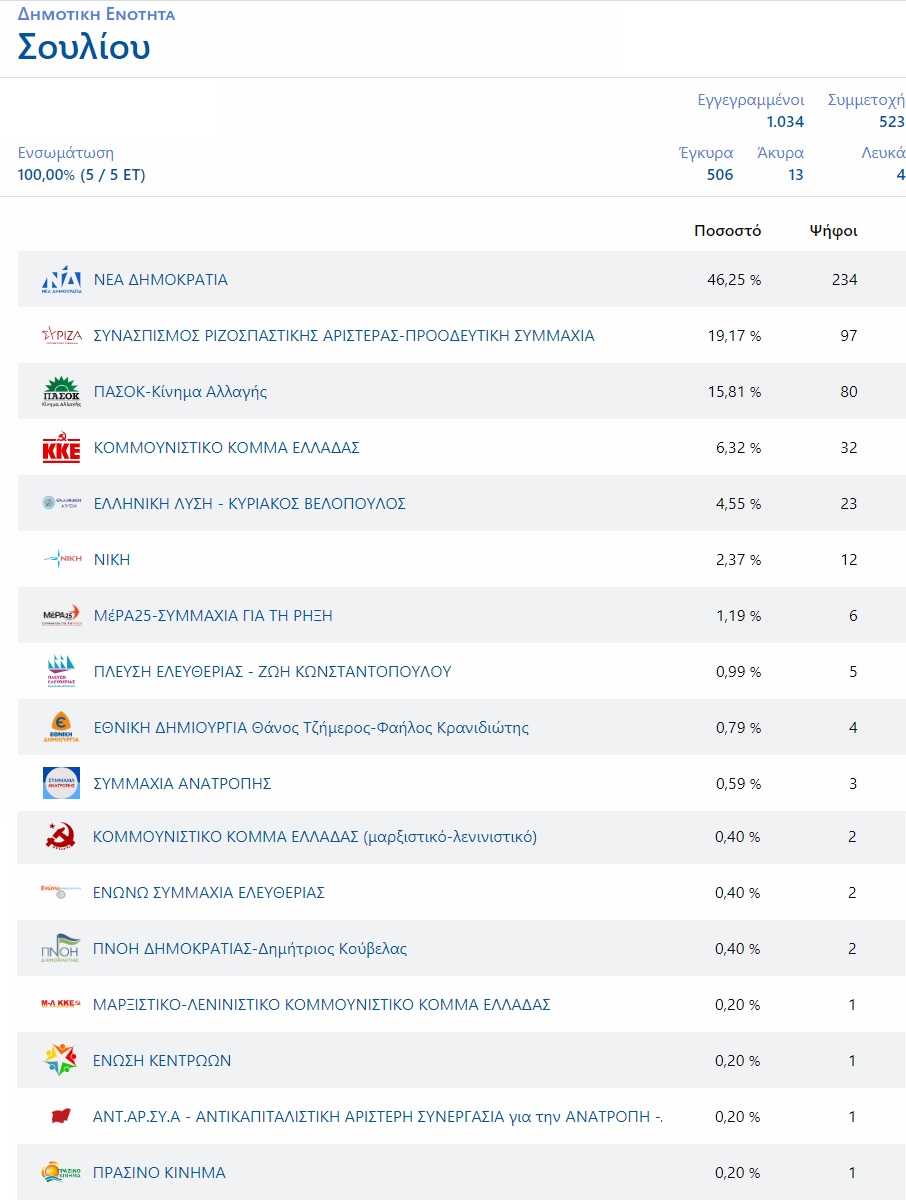
Task: Open the ΑΝΤ.ΑΡ.ΣΥ.Α party link
Action: 378,1116
